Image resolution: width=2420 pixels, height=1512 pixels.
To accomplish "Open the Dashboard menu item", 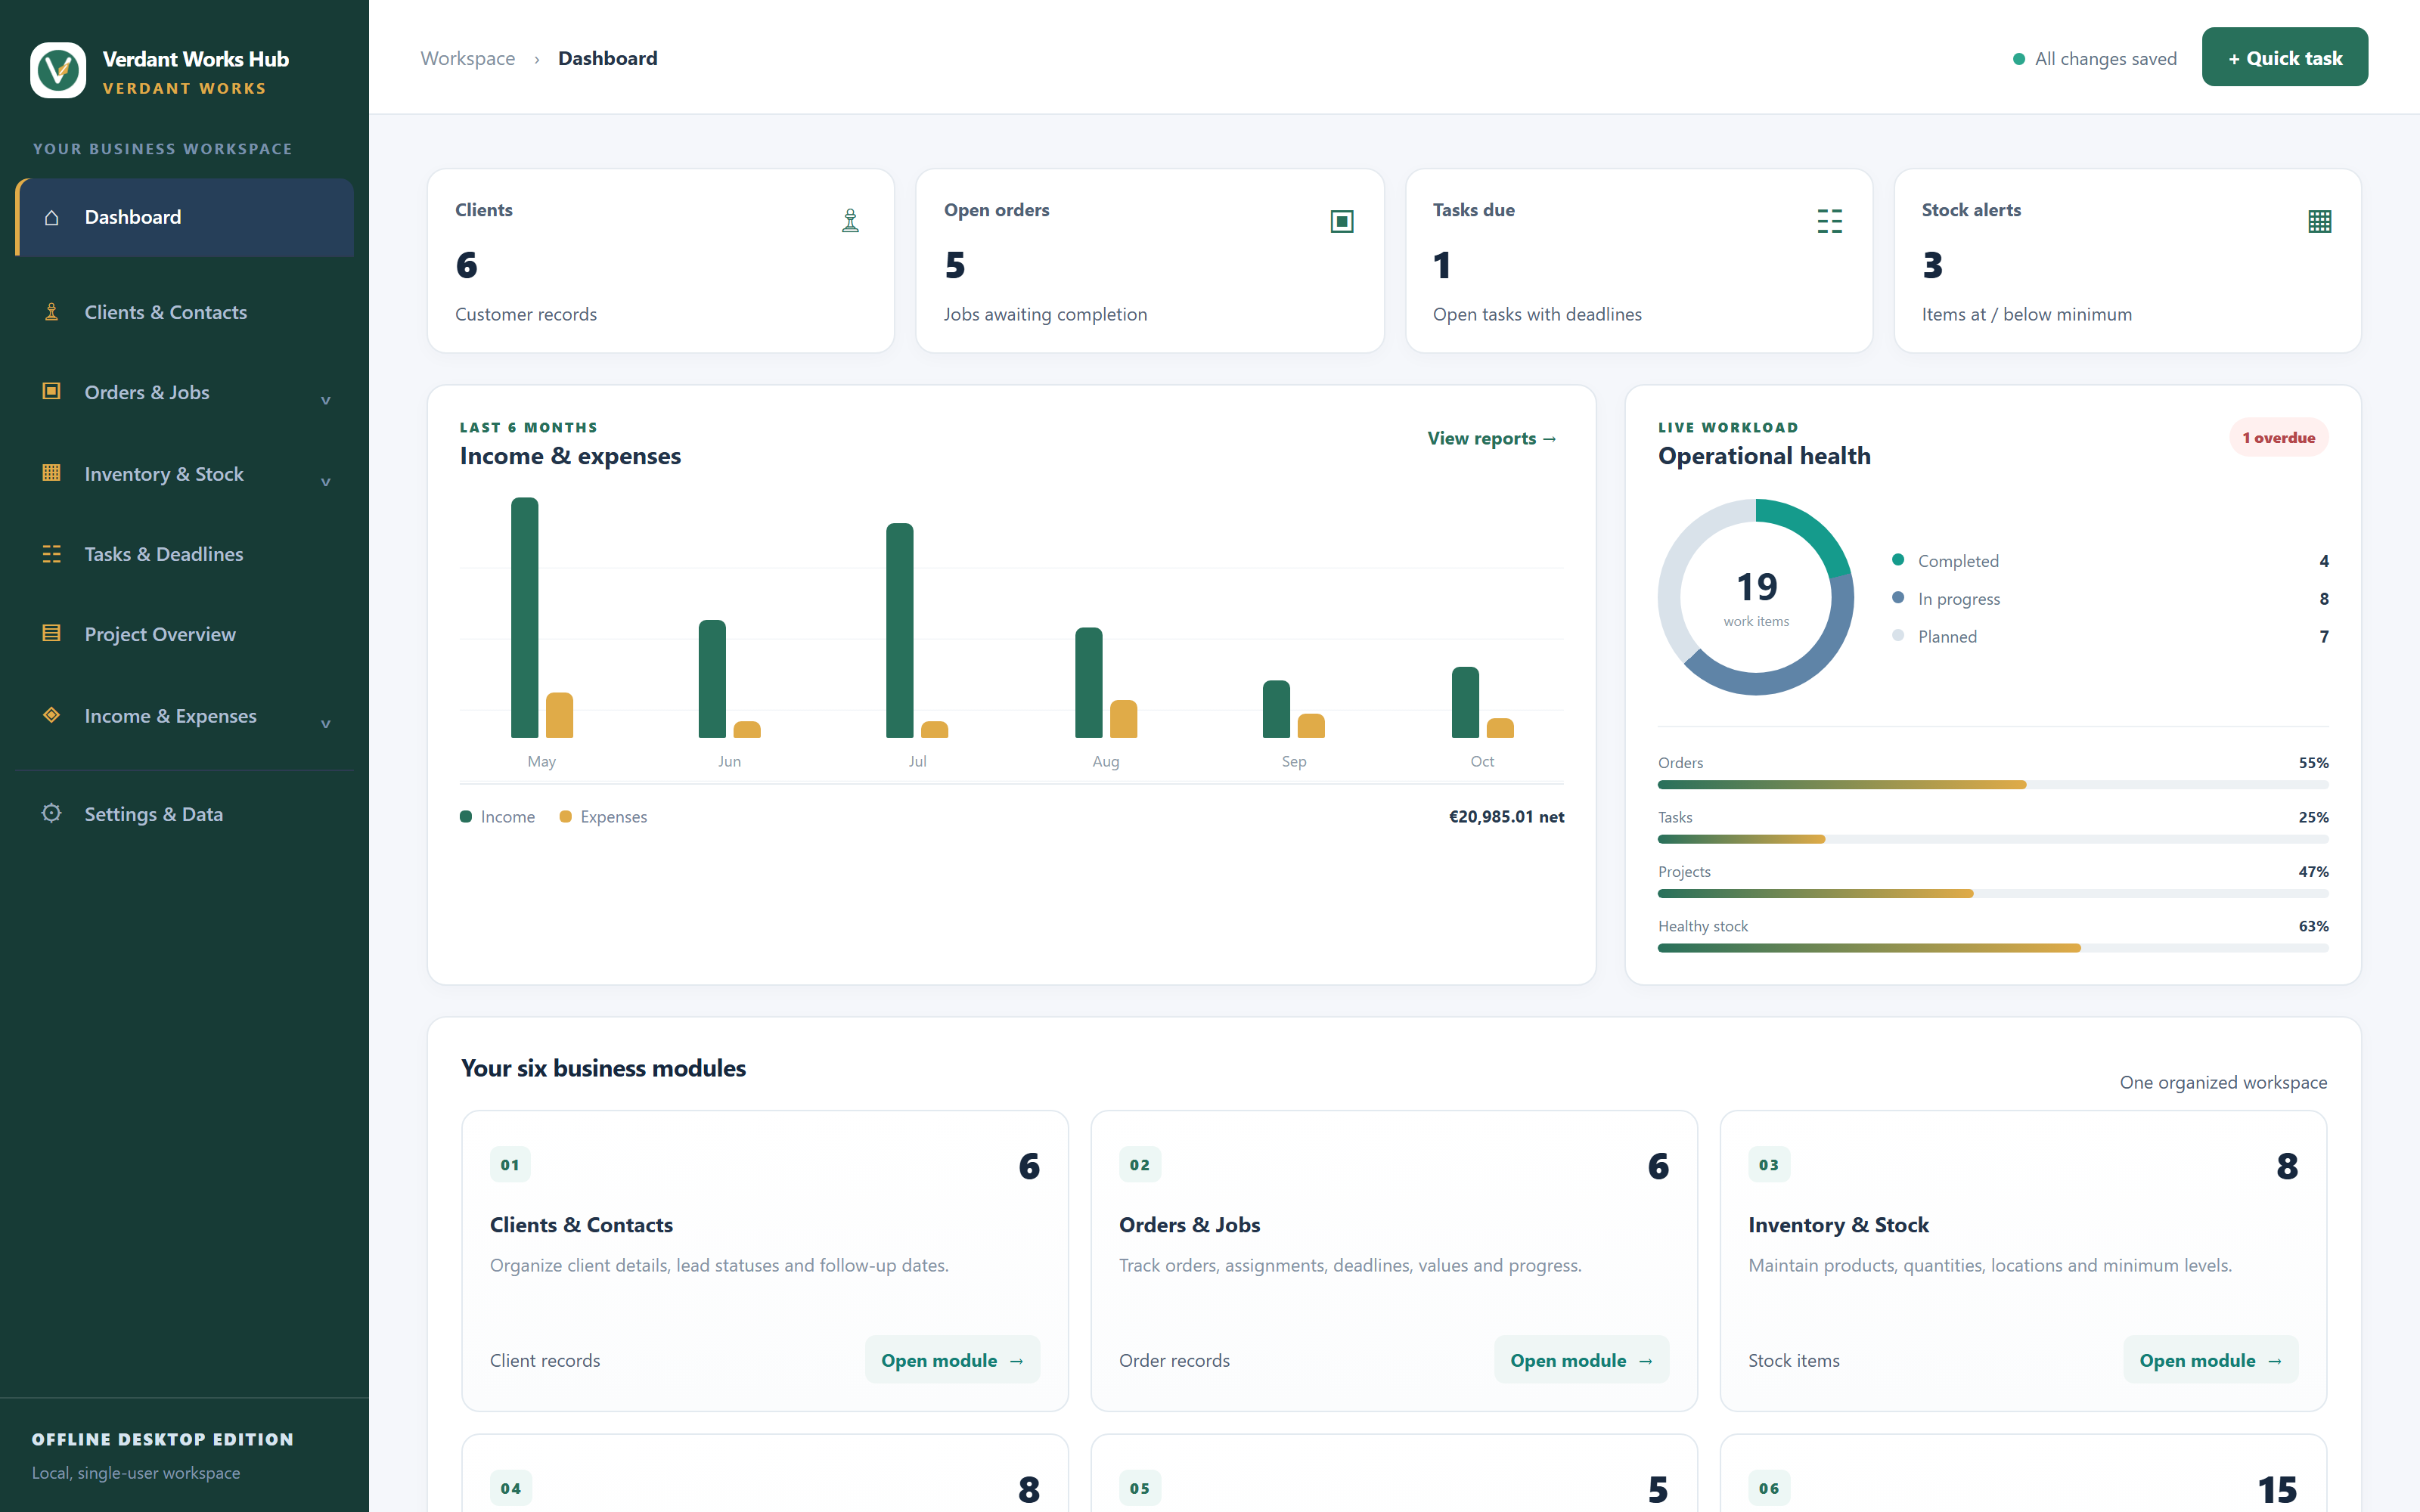I will [185, 218].
